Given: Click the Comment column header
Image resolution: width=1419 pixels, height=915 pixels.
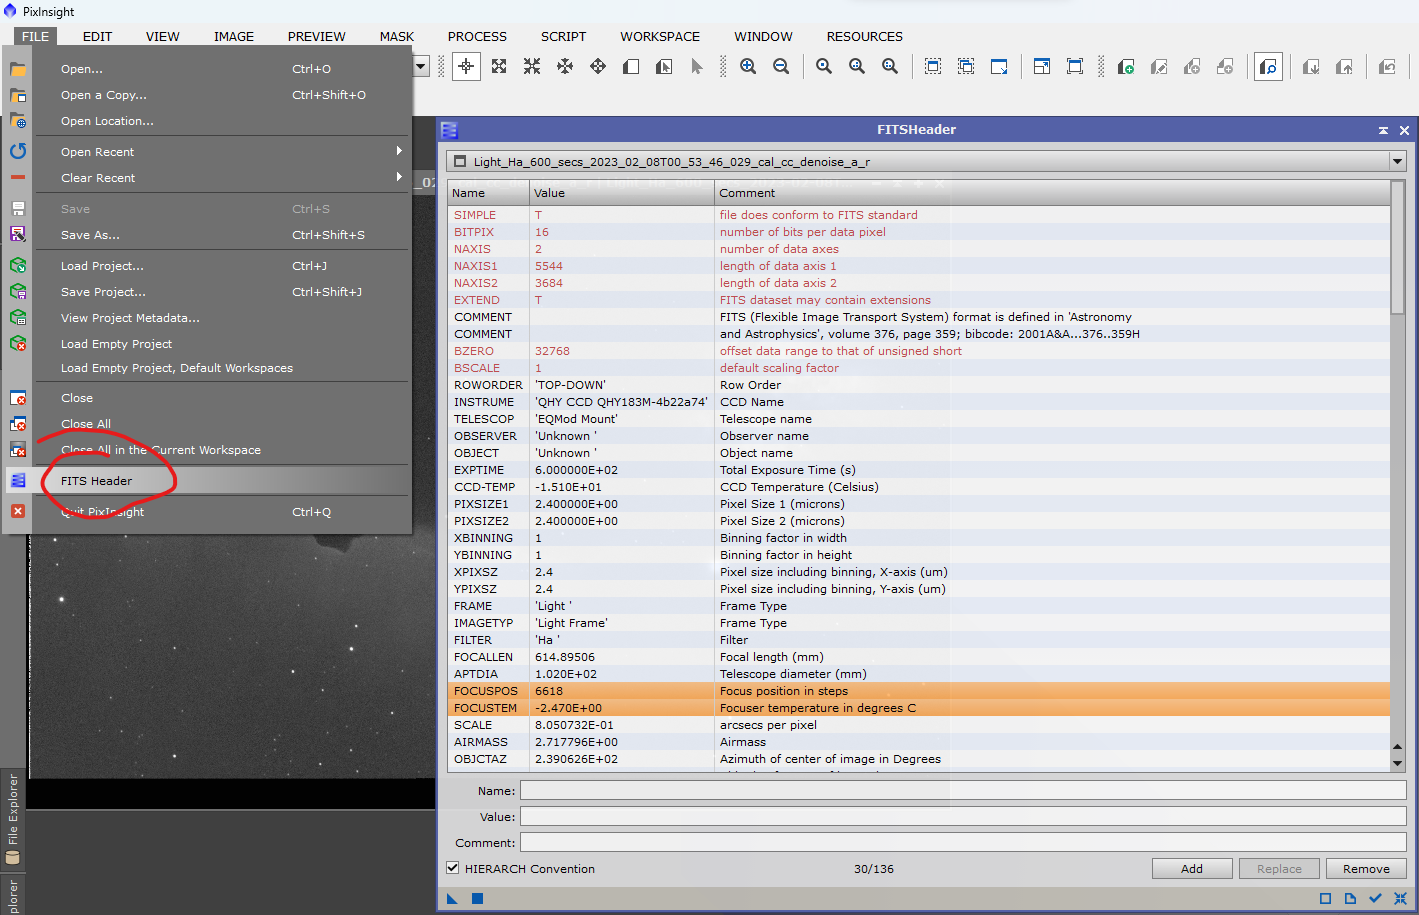Looking at the screenshot, I should pos(1052,193).
